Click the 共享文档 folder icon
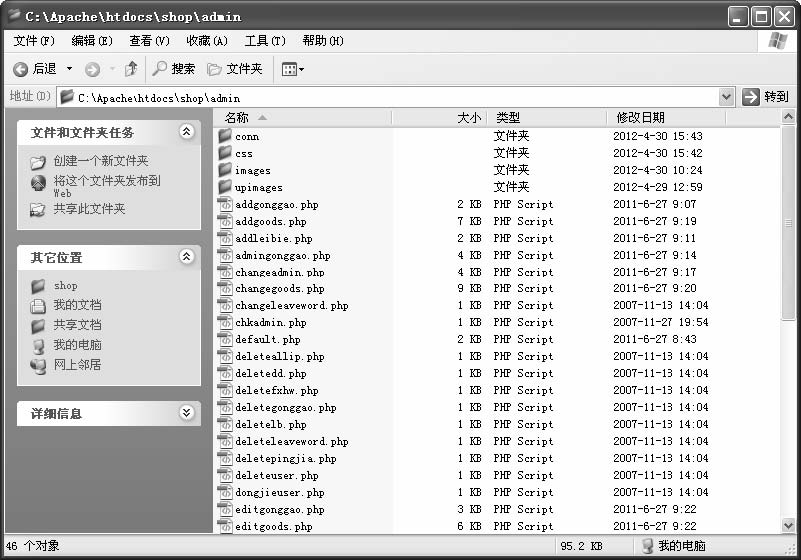This screenshot has width=801, height=560. coord(38,325)
